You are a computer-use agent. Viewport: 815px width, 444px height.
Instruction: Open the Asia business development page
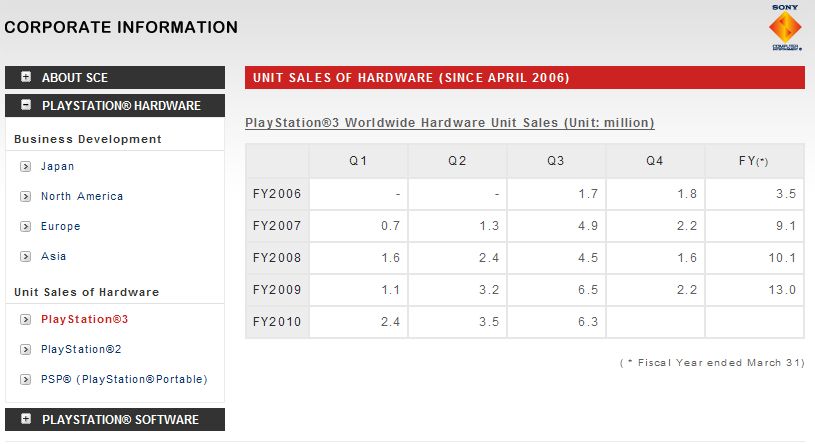click(x=53, y=257)
